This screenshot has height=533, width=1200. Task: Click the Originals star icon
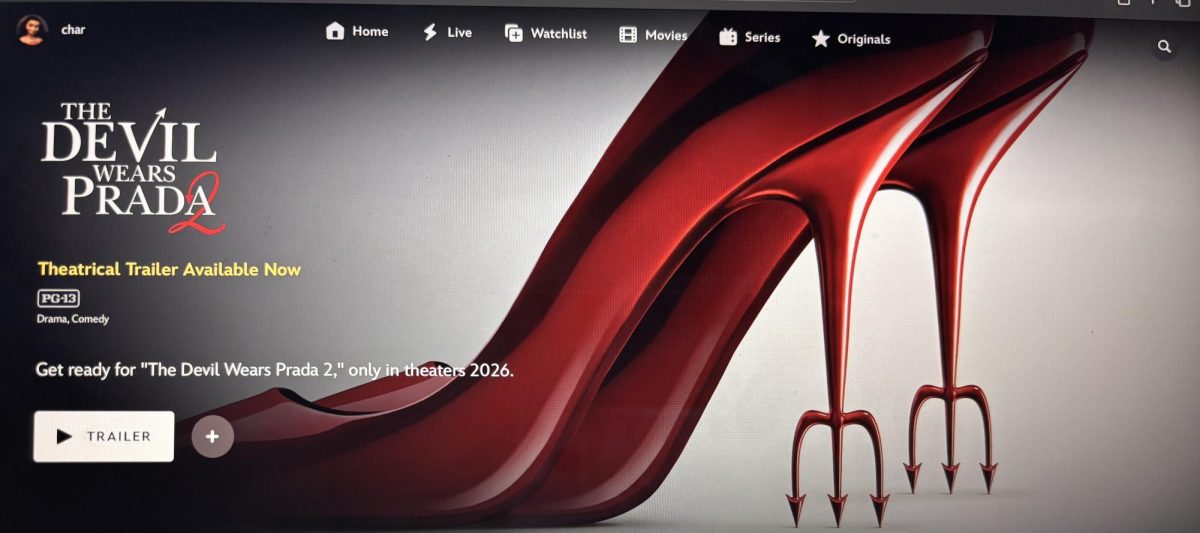(x=821, y=39)
